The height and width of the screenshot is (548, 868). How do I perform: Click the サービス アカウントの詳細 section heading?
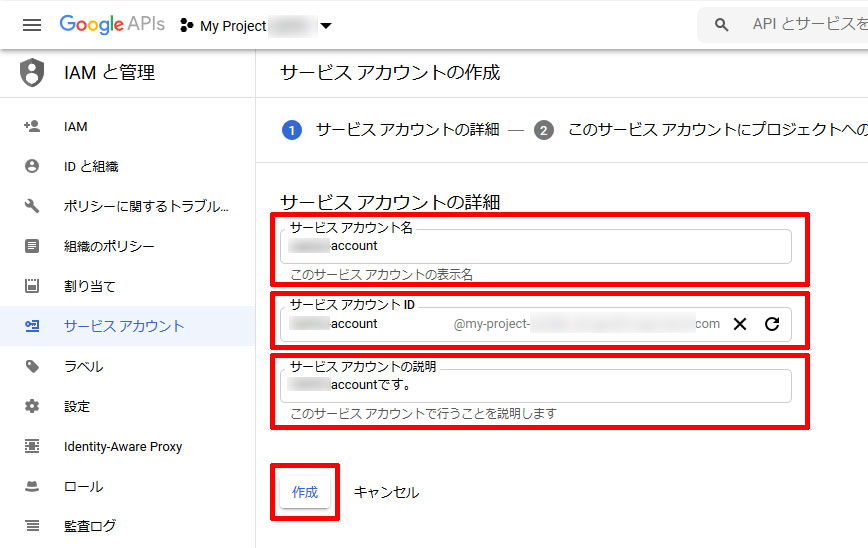[390, 202]
